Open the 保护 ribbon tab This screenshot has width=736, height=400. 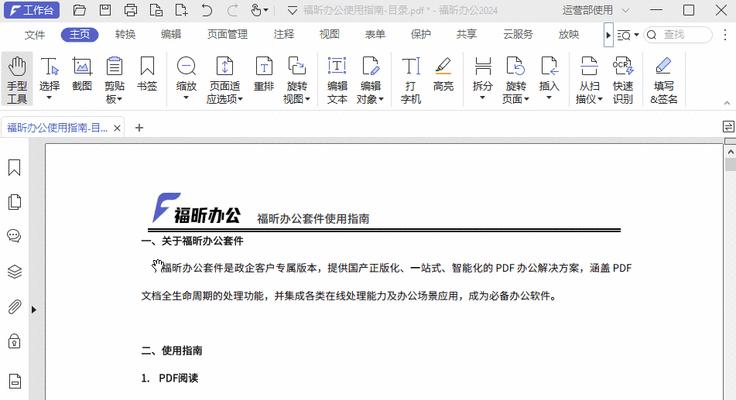click(421, 34)
